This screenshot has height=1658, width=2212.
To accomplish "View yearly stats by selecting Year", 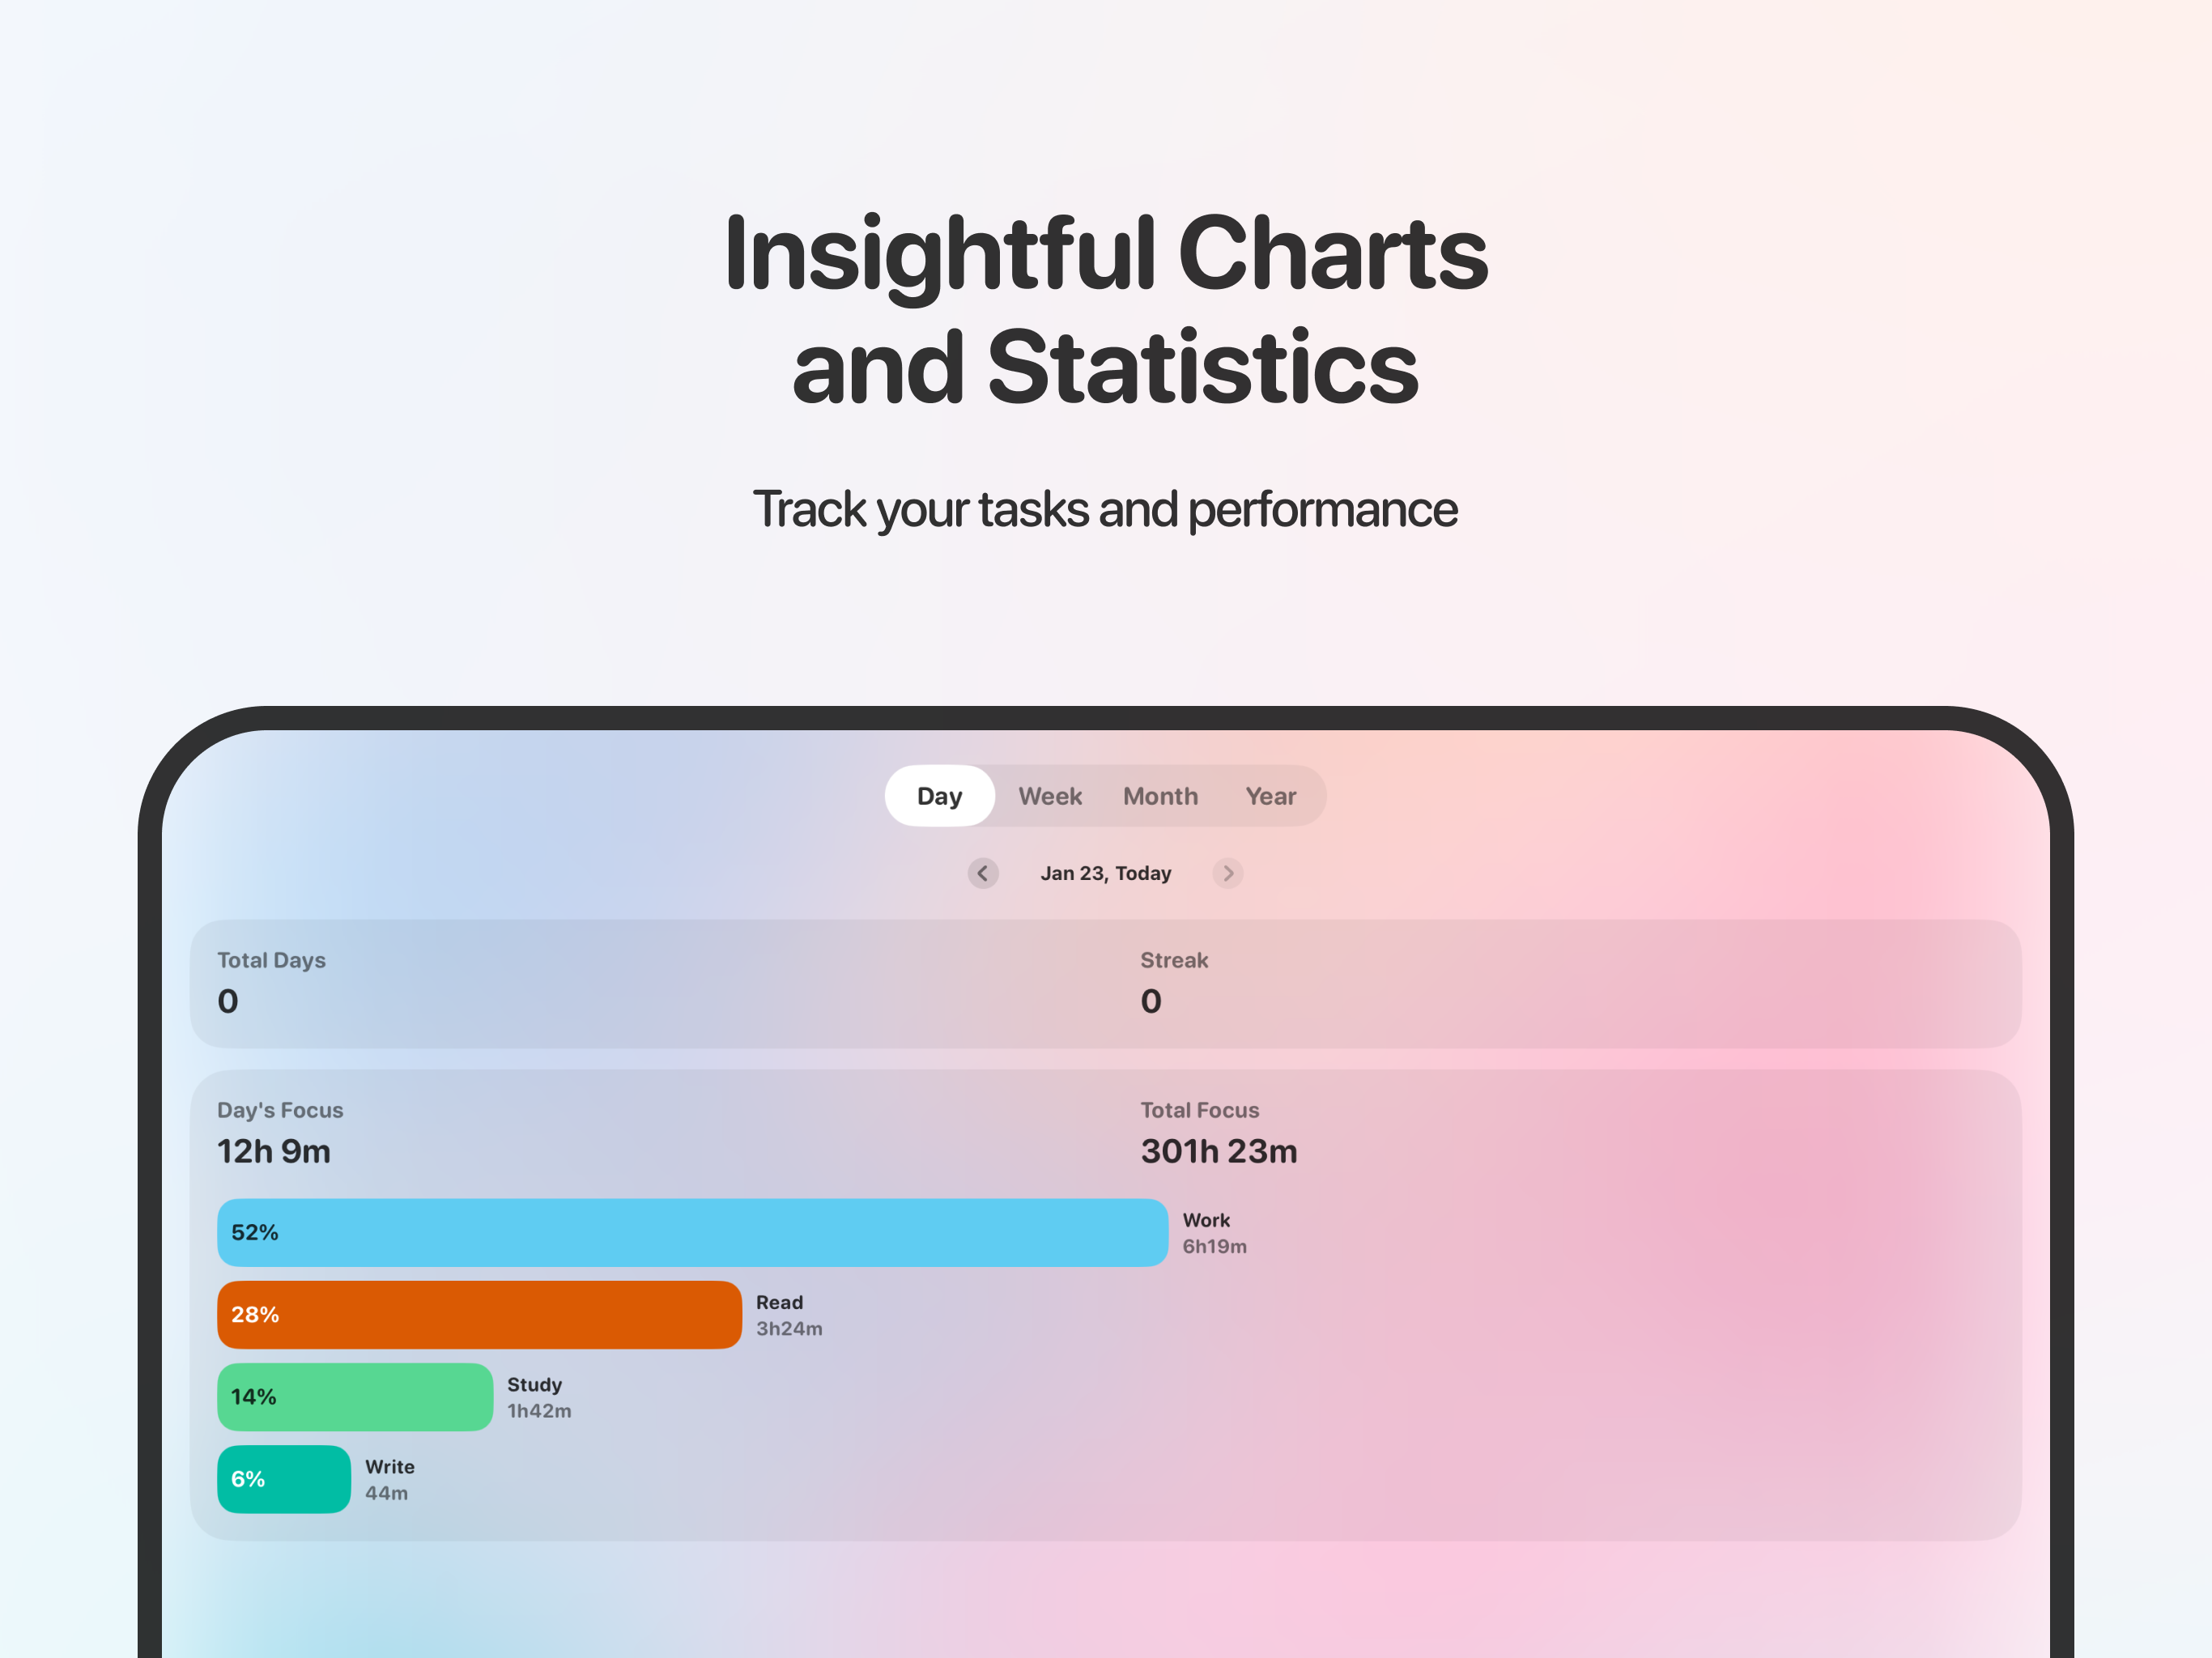I will click(1271, 795).
